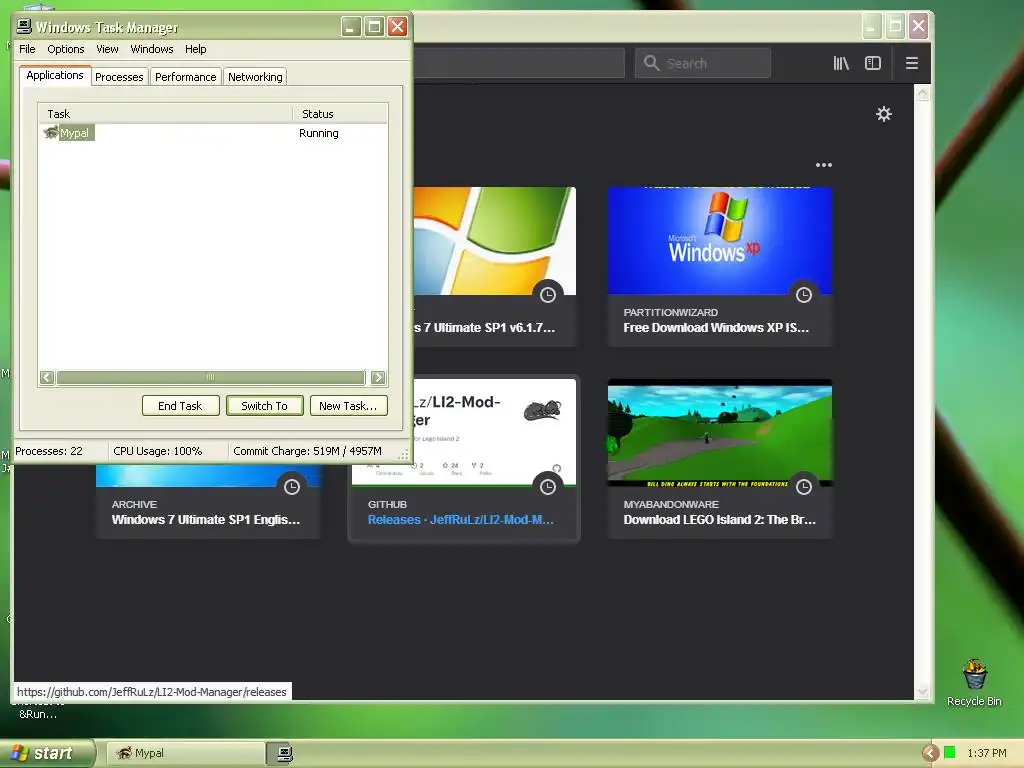Click the search magnifier icon
Image resolution: width=1024 pixels, height=768 pixels.
click(x=651, y=63)
